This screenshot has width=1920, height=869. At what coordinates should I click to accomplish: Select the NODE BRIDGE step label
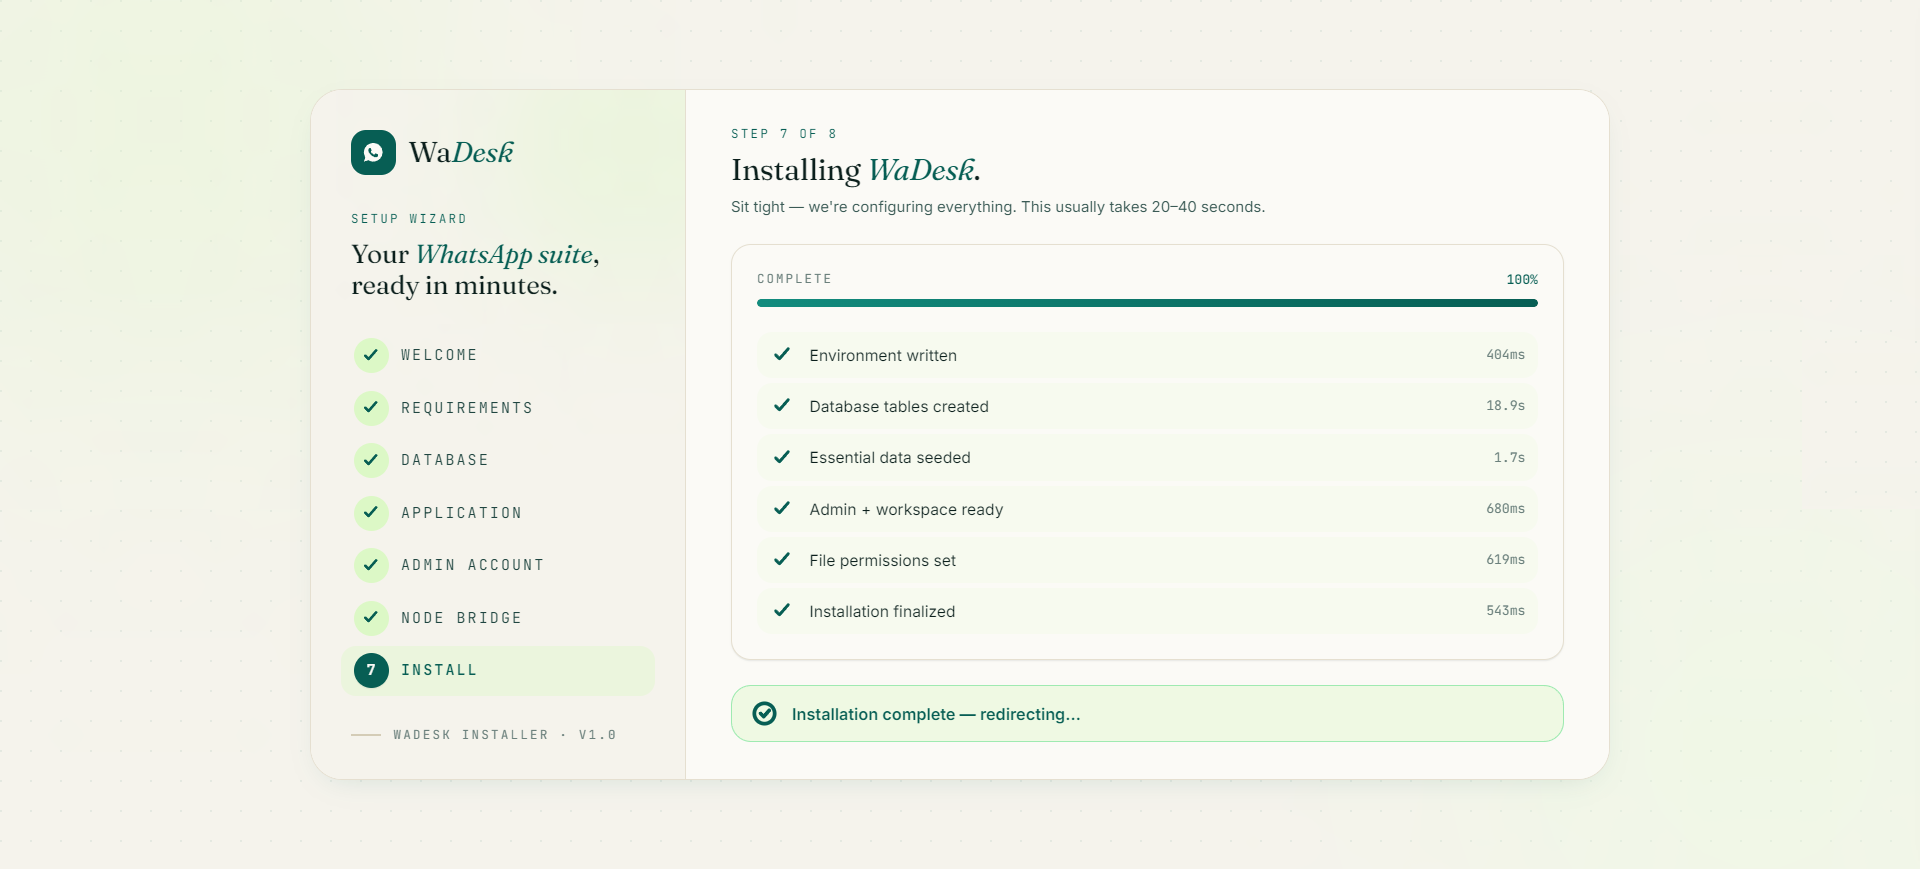(x=461, y=618)
